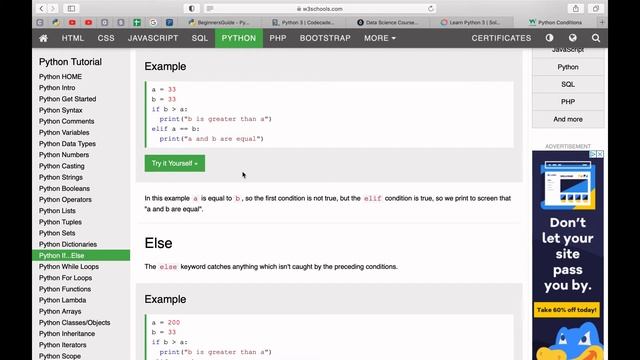The width and height of the screenshot is (640, 360).
Task: Open JAVASCRIPT in top navigation
Action: [x=153, y=38]
